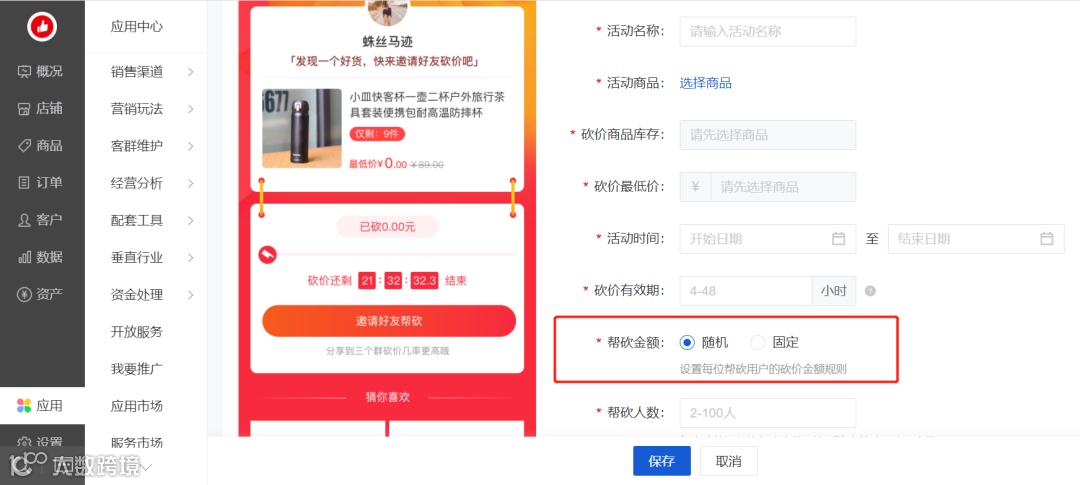Click calendar icon in 结束日期 field
Viewport: 1080px width, 485px height.
(1046, 239)
